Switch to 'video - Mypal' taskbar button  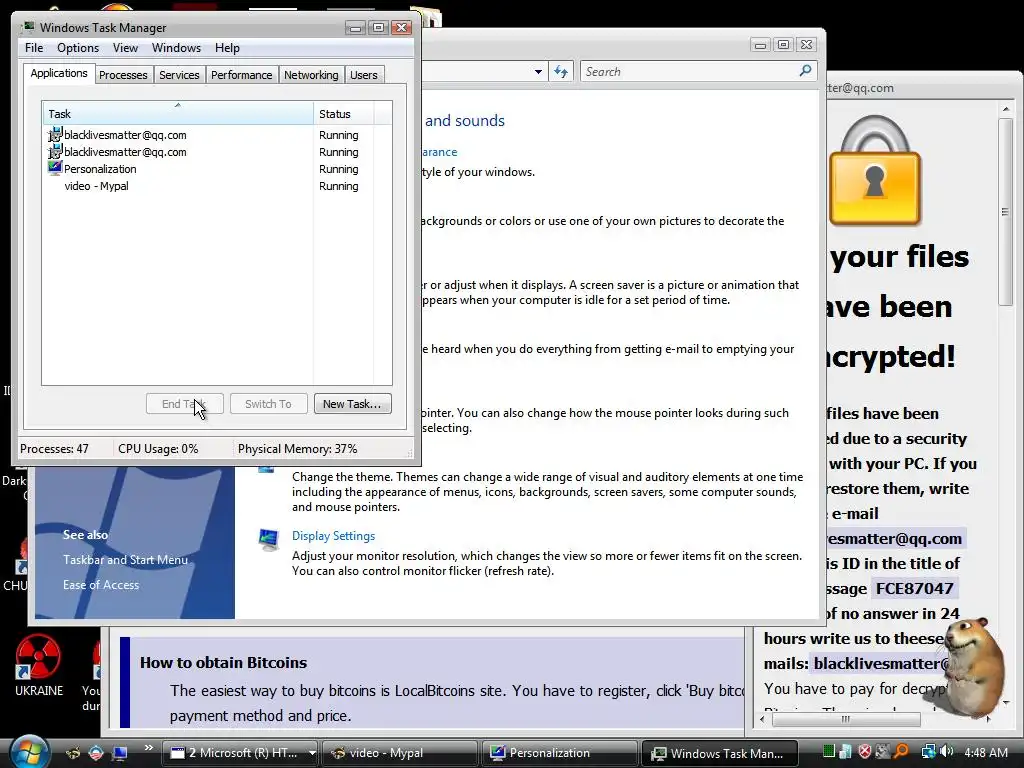(x=398, y=753)
